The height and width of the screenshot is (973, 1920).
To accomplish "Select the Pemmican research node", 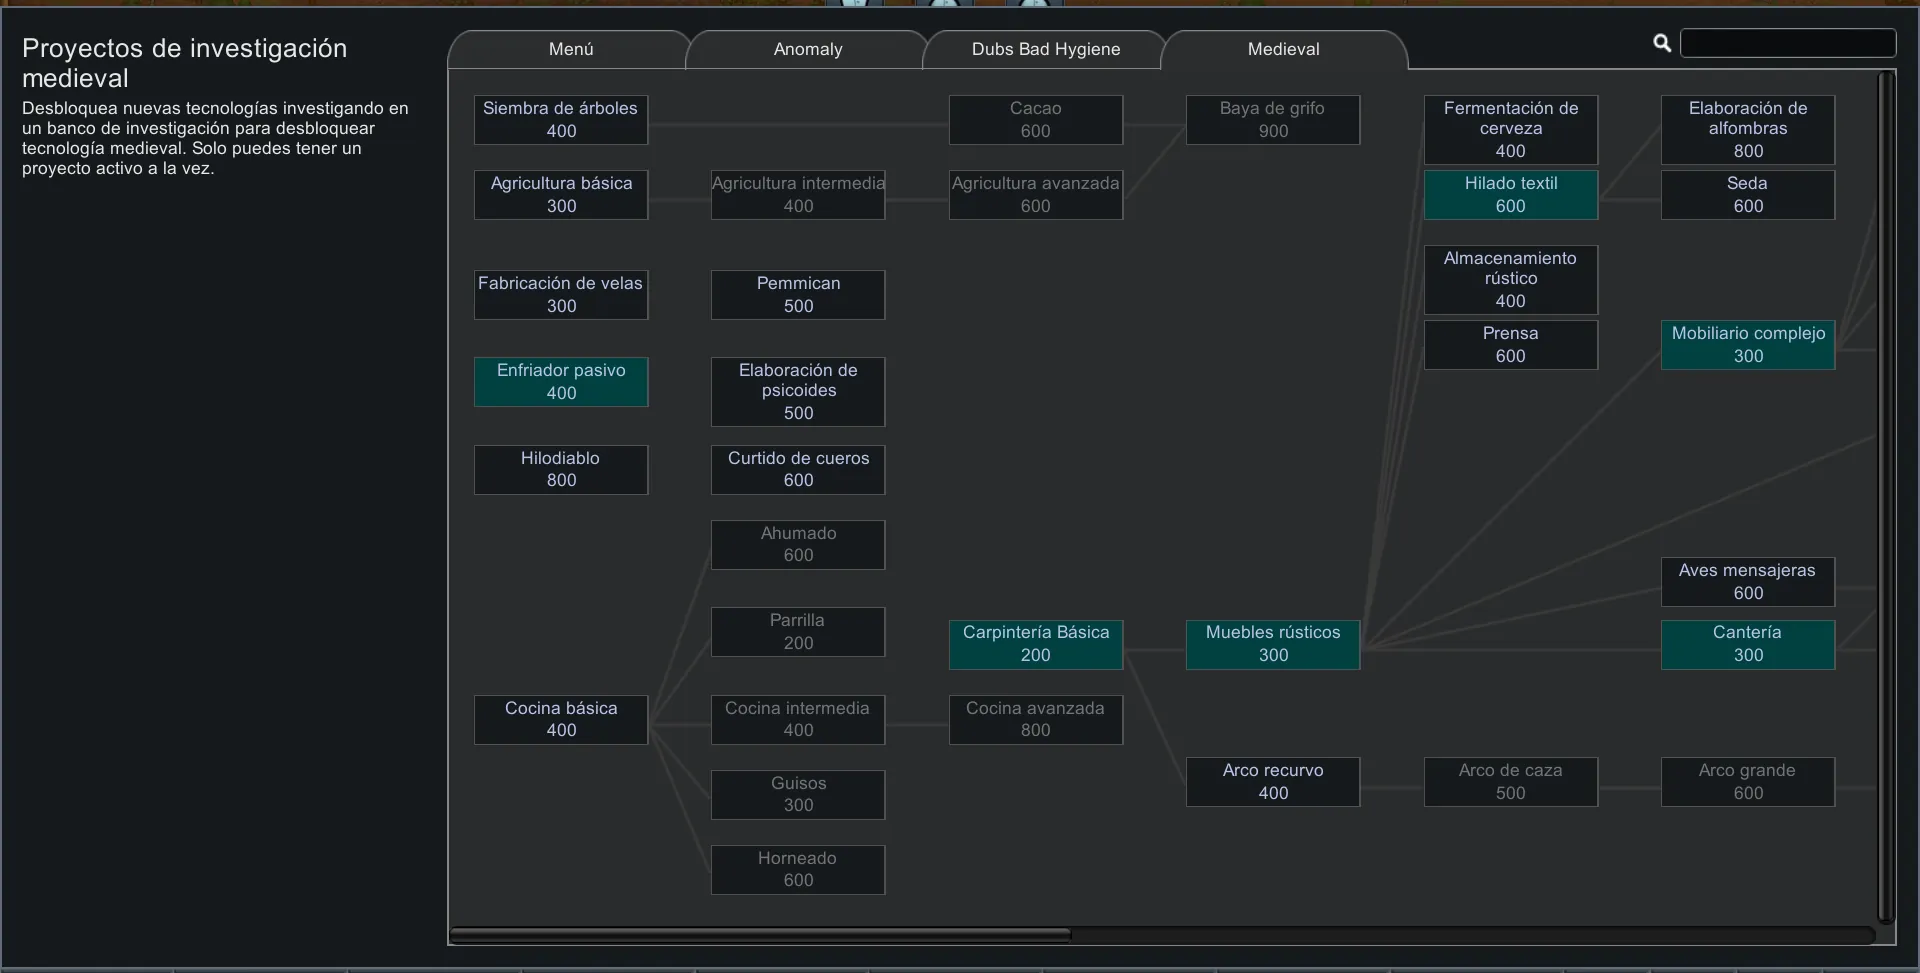I will [797, 295].
